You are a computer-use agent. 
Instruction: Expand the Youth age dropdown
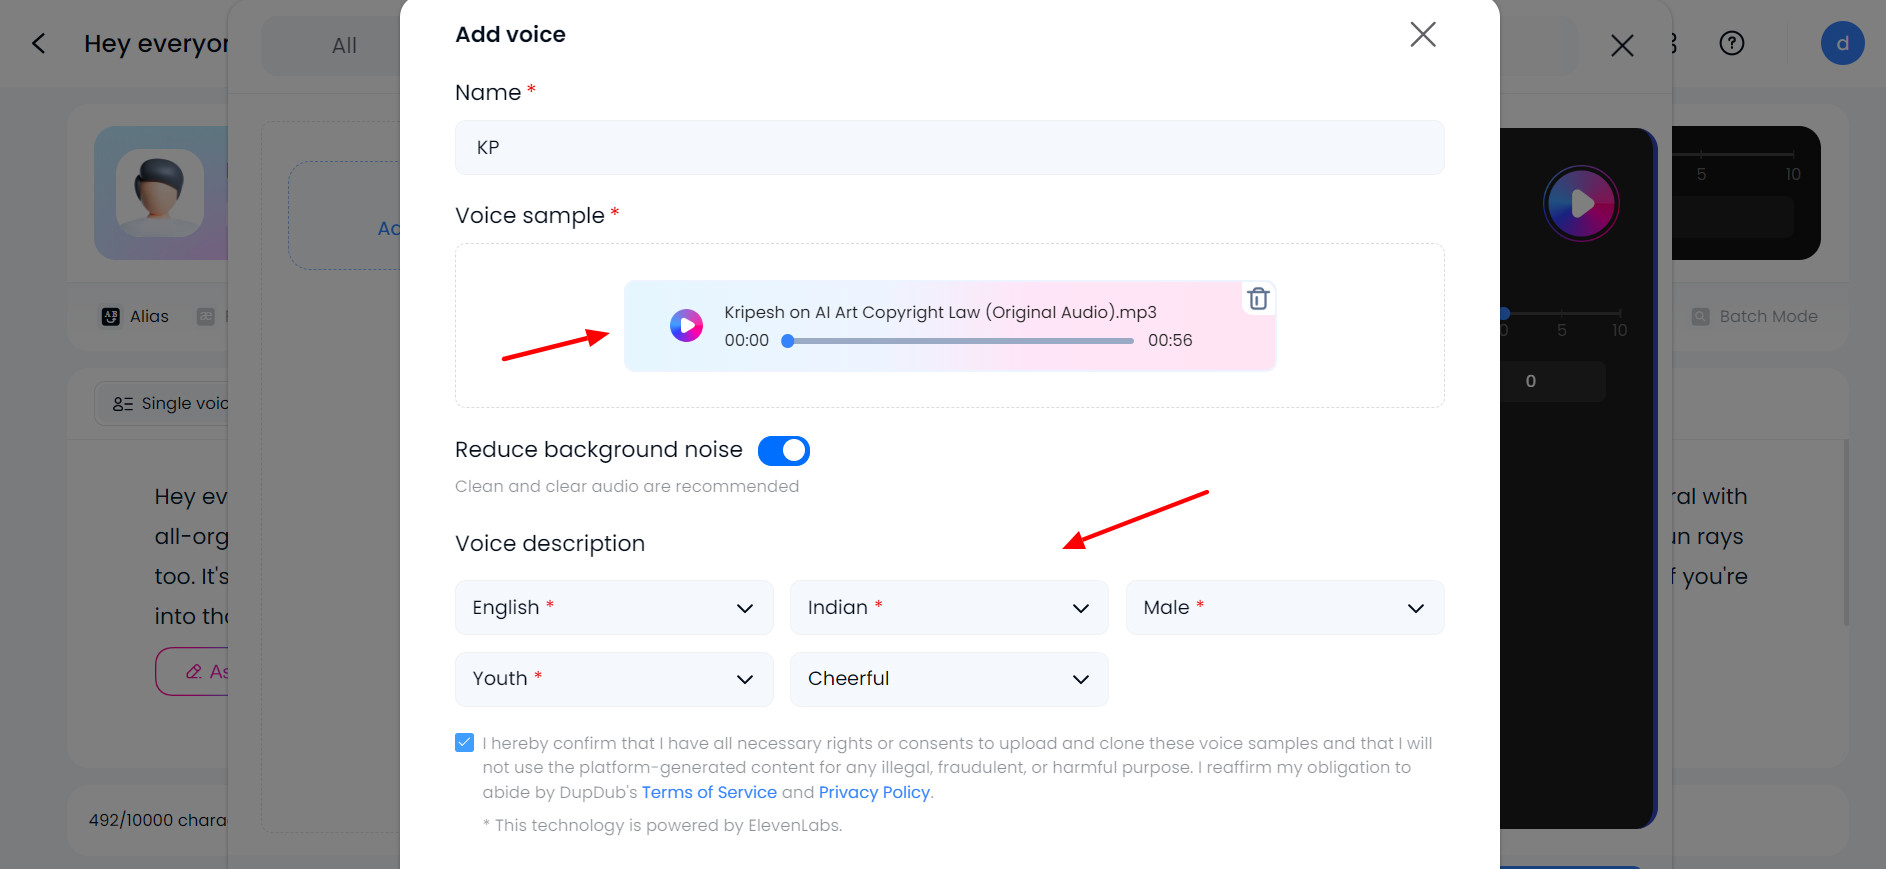(x=614, y=679)
